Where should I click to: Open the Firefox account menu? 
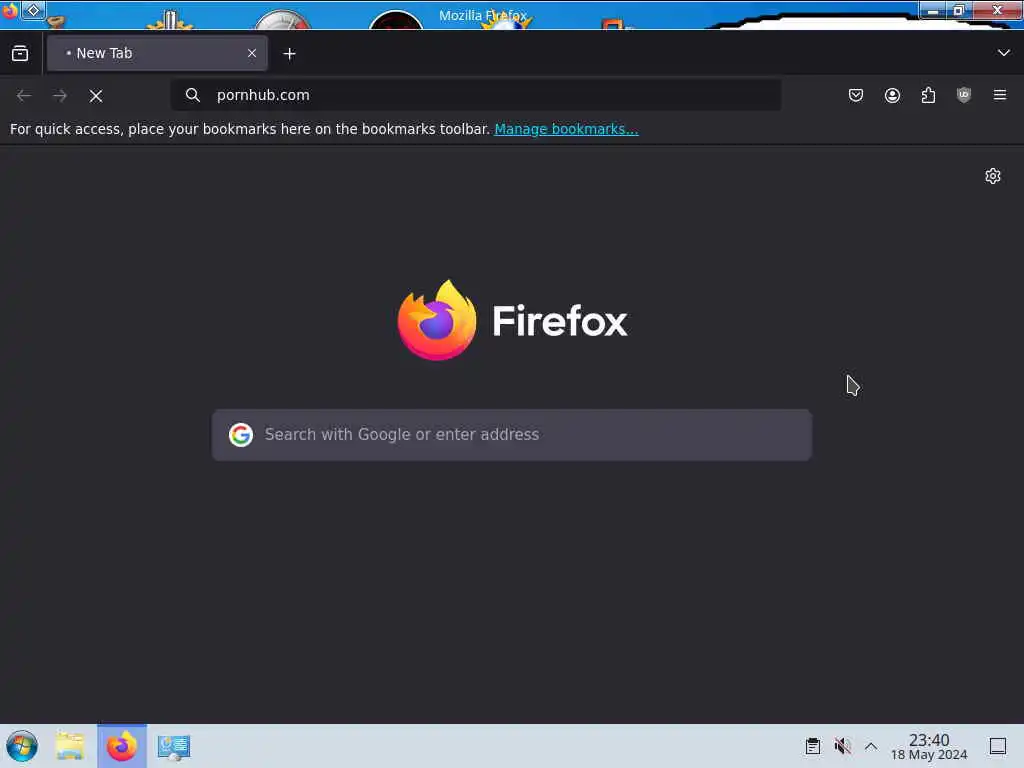click(892, 95)
